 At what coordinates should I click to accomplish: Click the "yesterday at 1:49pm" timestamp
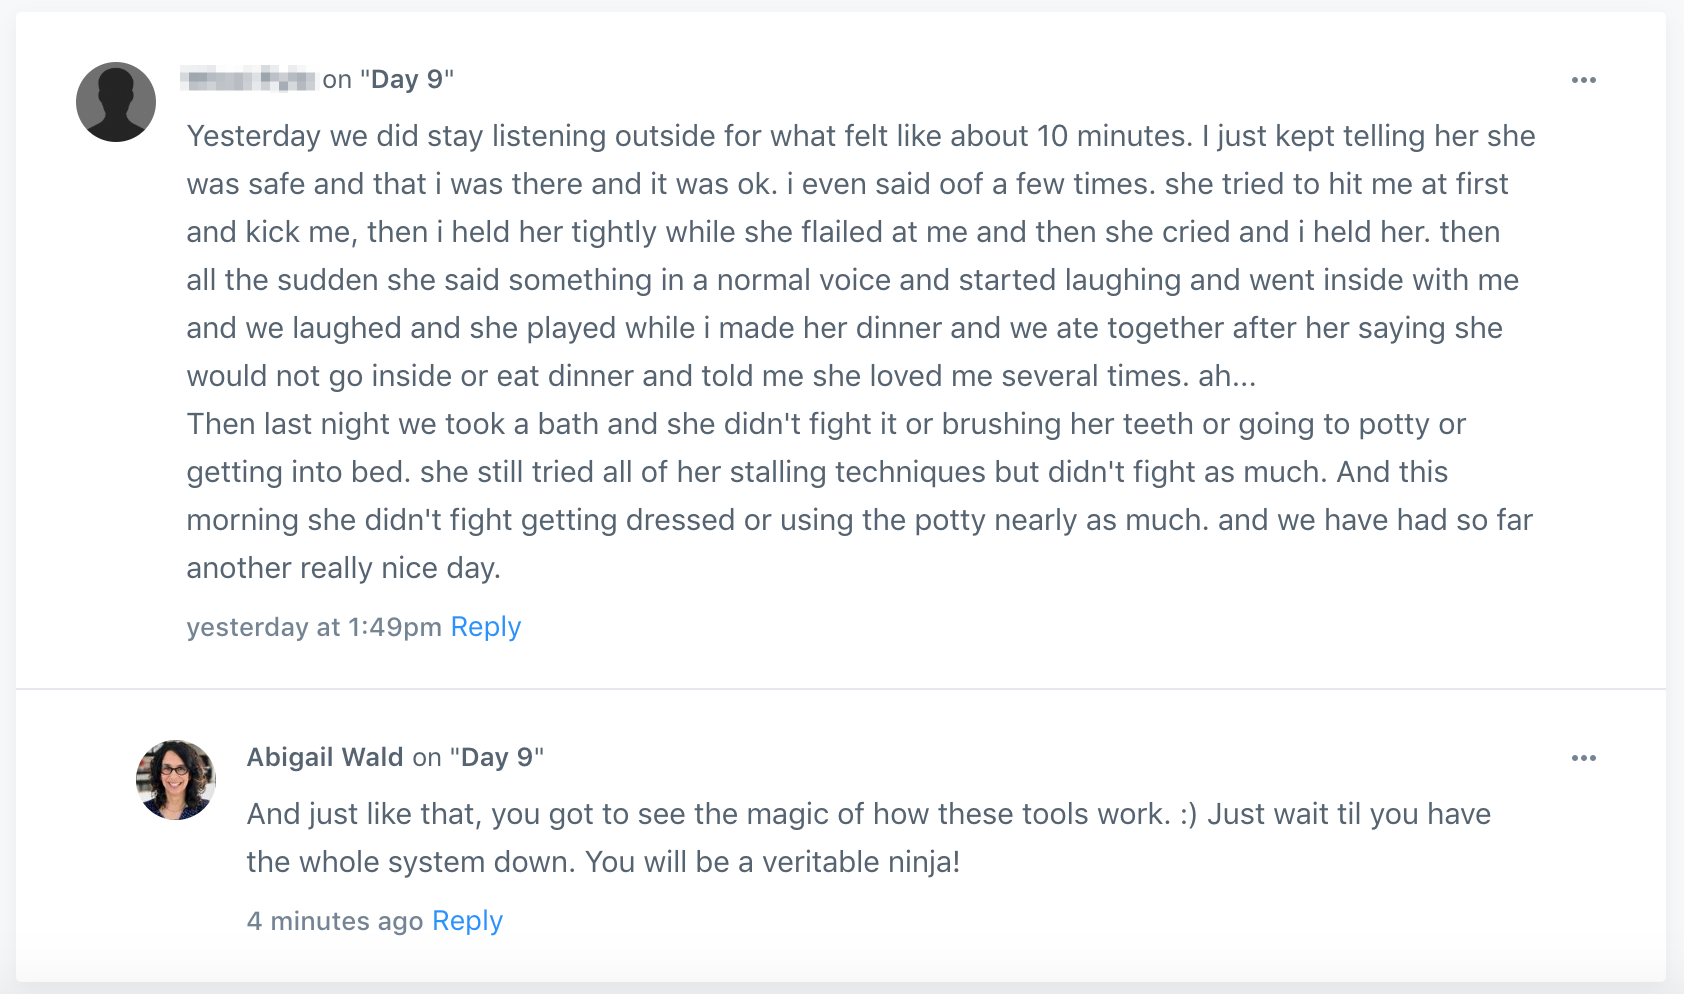click(313, 627)
